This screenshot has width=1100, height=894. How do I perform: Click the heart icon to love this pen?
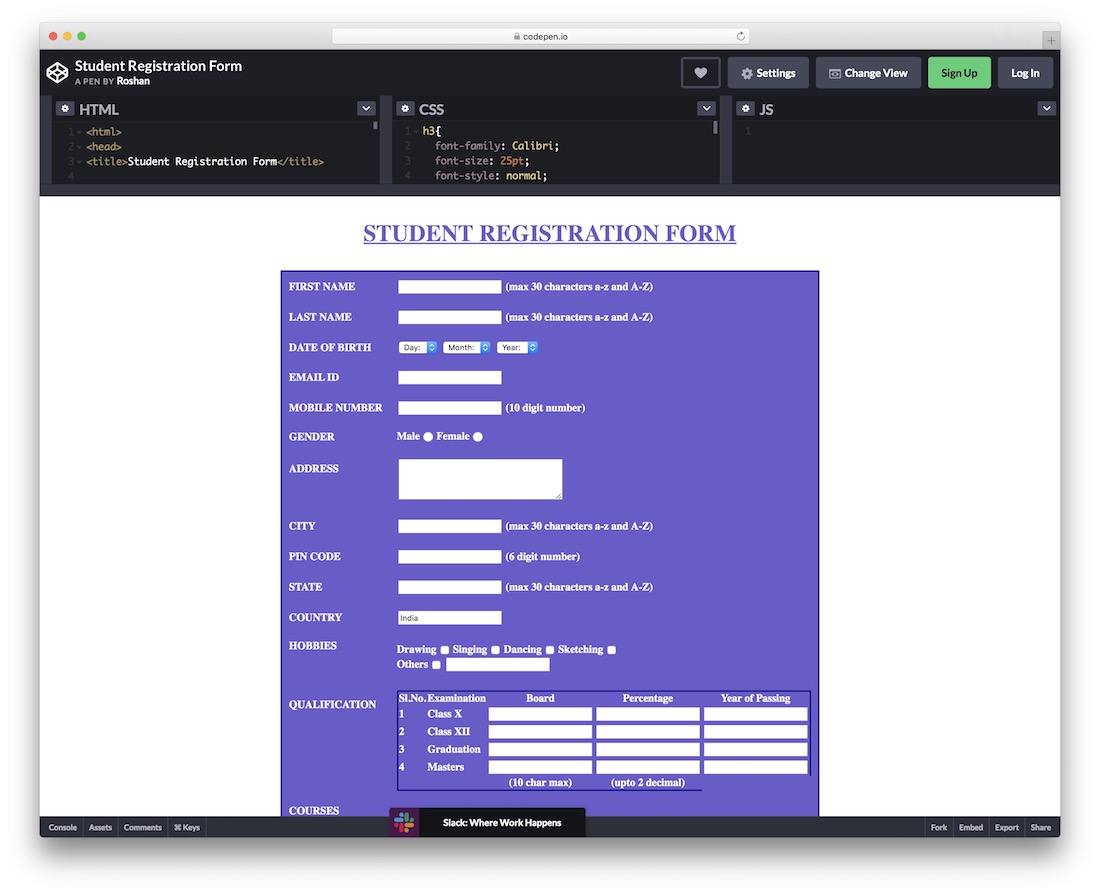pos(700,72)
